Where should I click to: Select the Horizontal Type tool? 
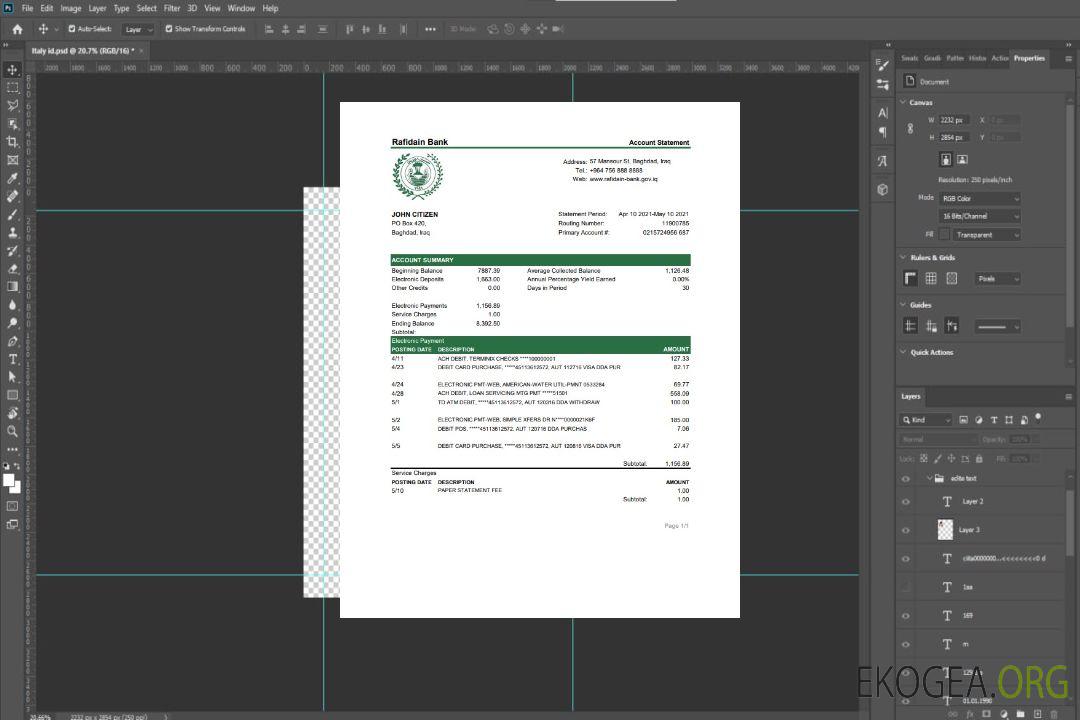[12, 359]
